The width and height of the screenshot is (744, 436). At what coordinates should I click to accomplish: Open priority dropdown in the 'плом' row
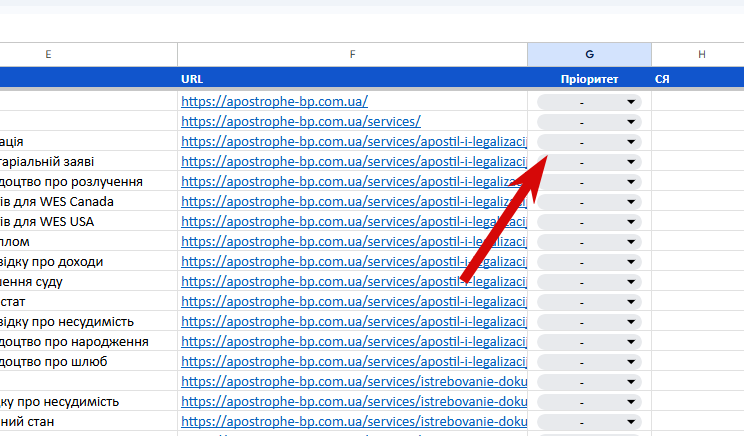[589, 242]
